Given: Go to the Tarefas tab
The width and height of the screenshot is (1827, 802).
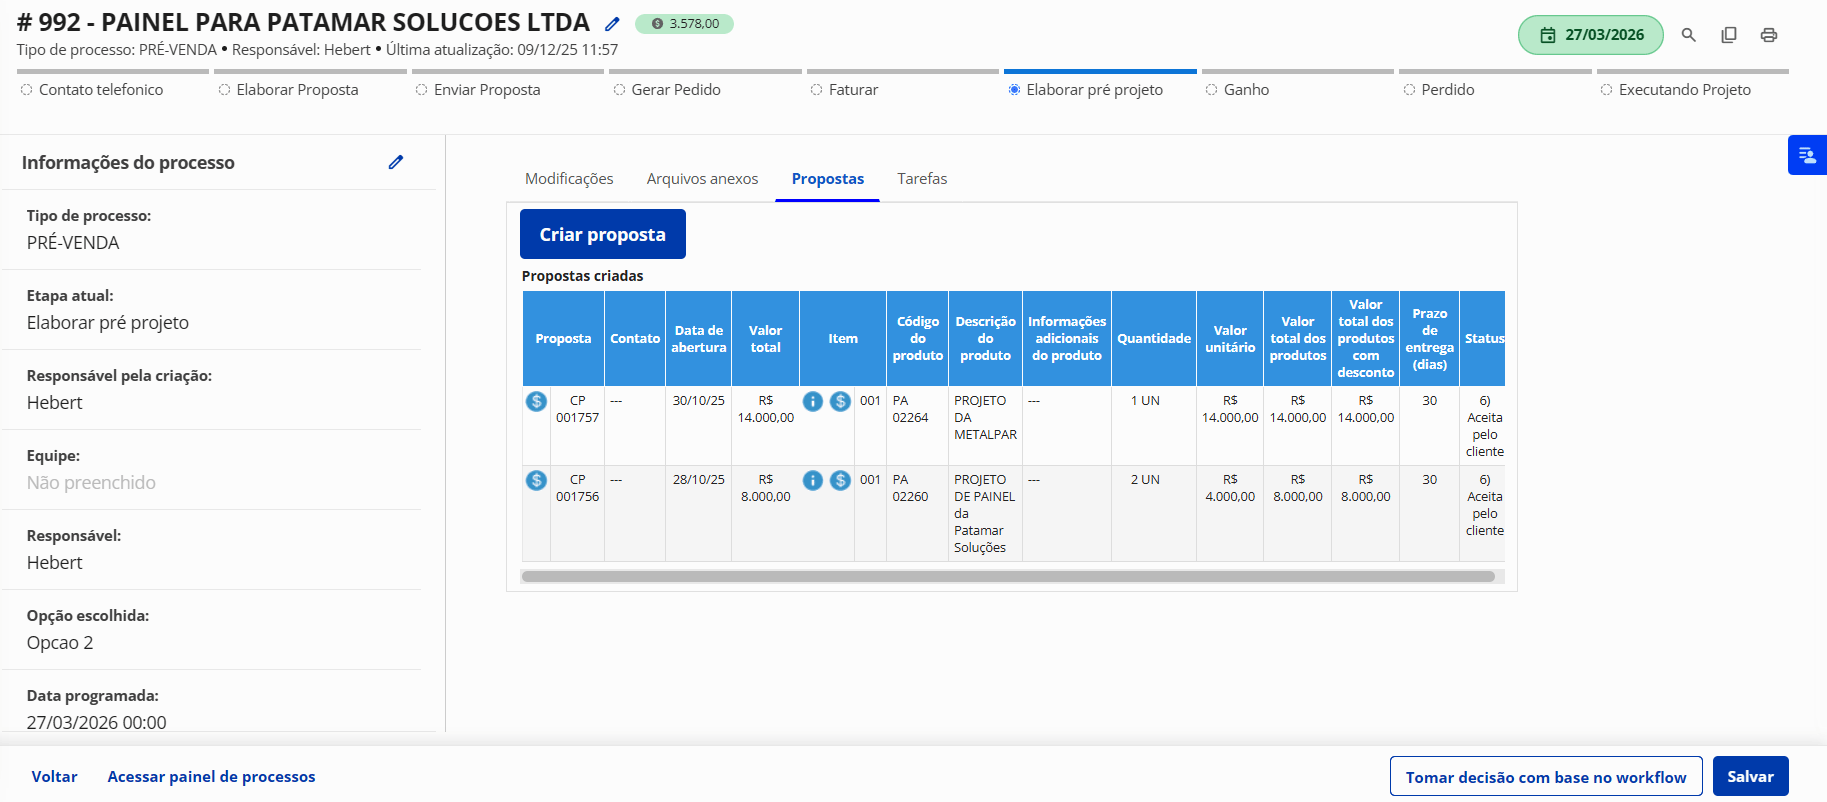Looking at the screenshot, I should click(x=921, y=179).
